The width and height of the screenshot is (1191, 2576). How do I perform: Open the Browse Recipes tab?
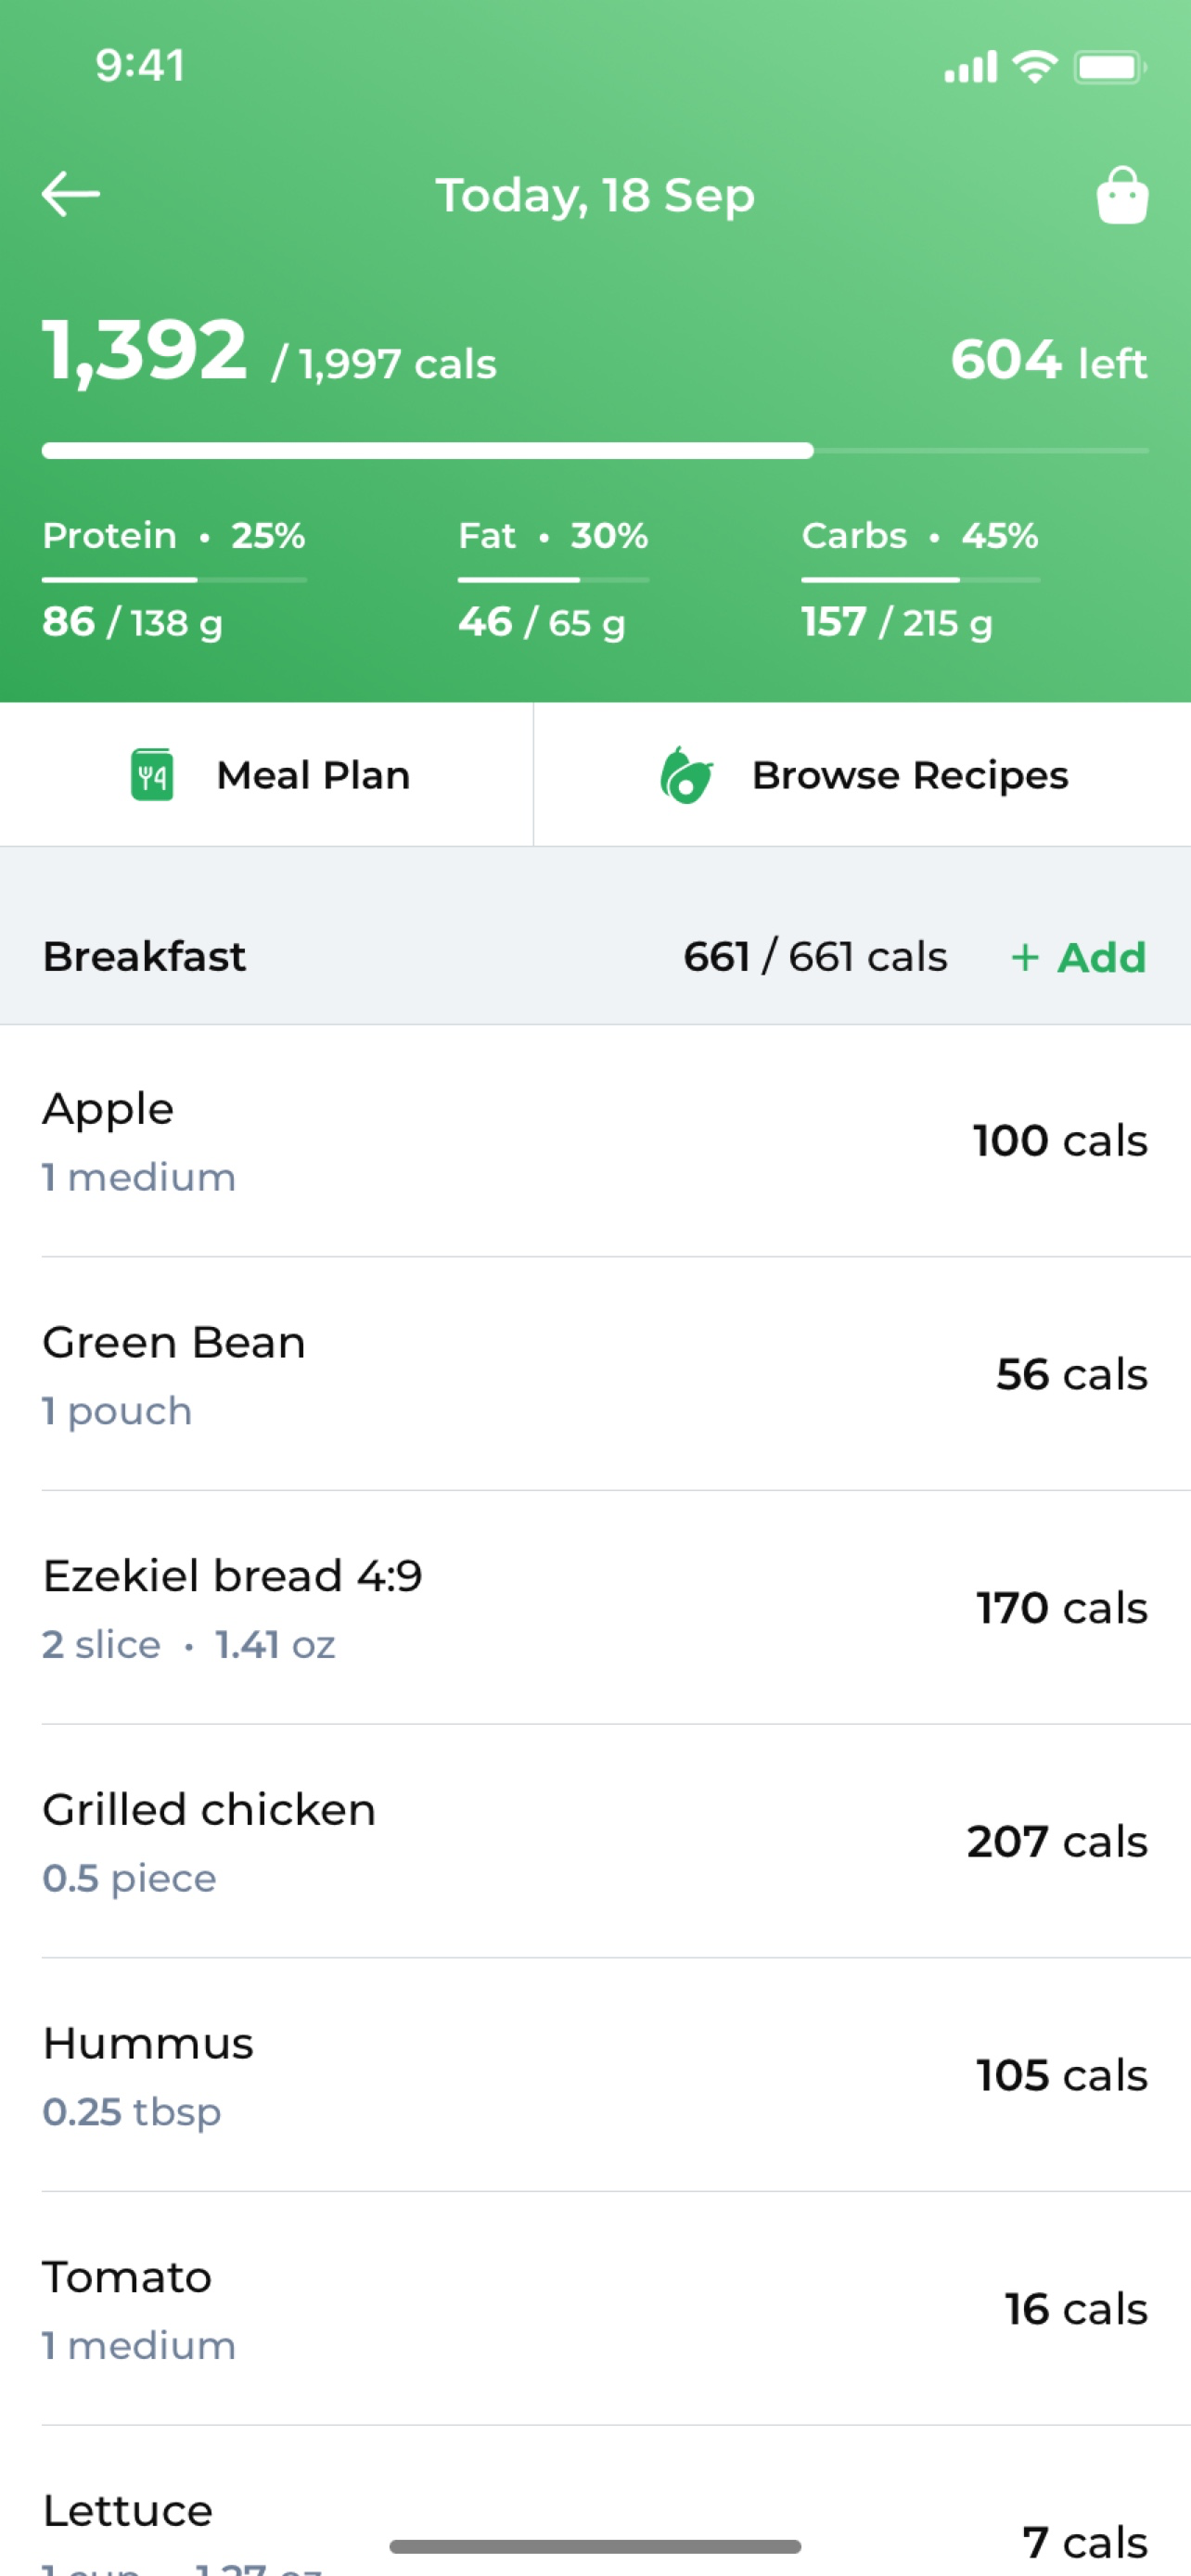863,775
